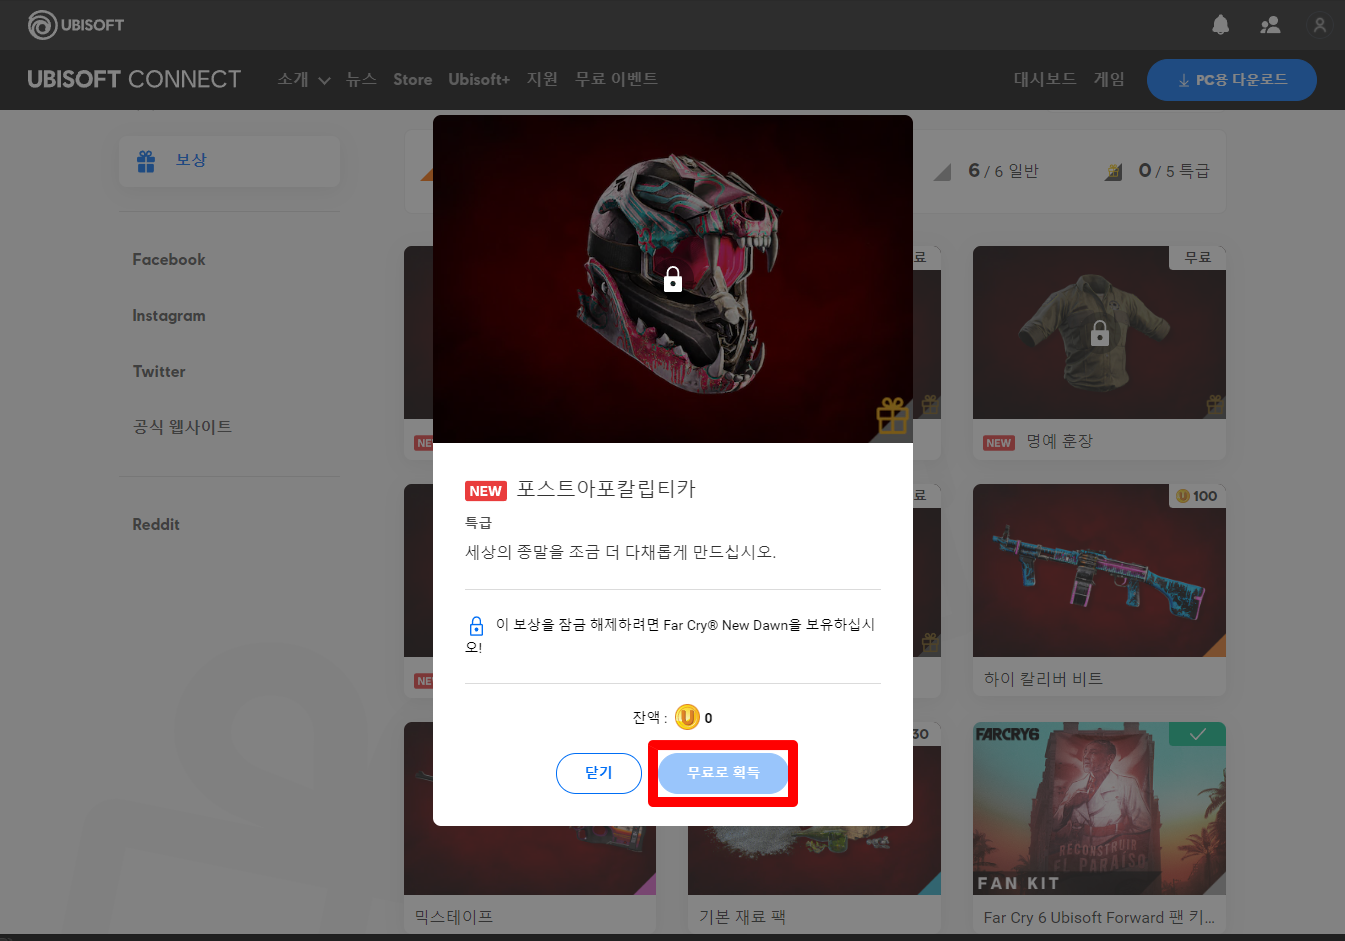Go to 대시보드
Image resolution: width=1345 pixels, height=941 pixels.
pos(1045,79)
